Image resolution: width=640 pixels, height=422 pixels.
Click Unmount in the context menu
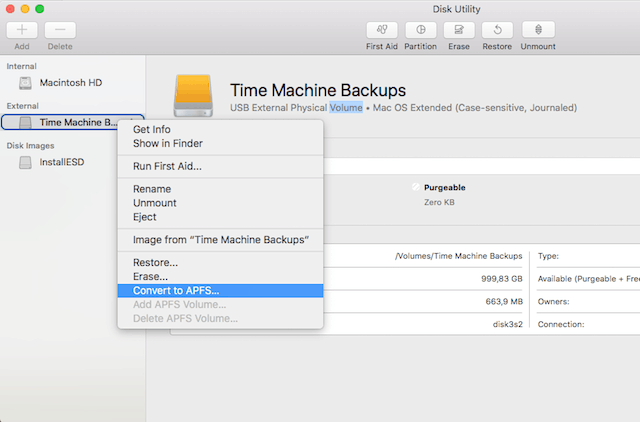154,203
